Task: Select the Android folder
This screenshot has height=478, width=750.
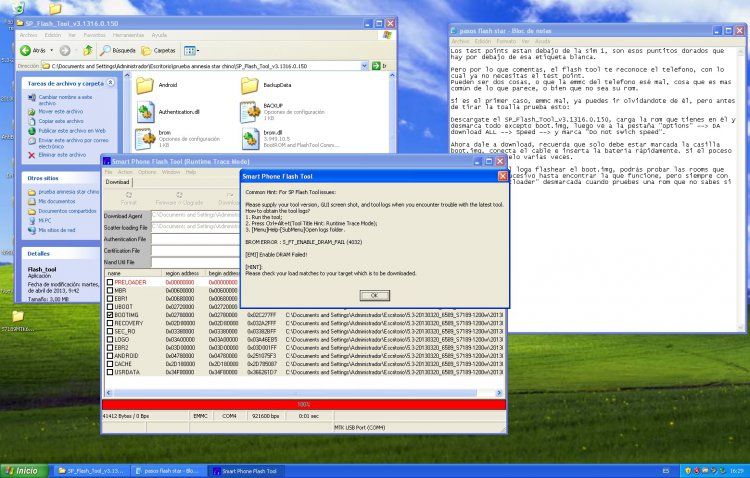Action: point(157,85)
